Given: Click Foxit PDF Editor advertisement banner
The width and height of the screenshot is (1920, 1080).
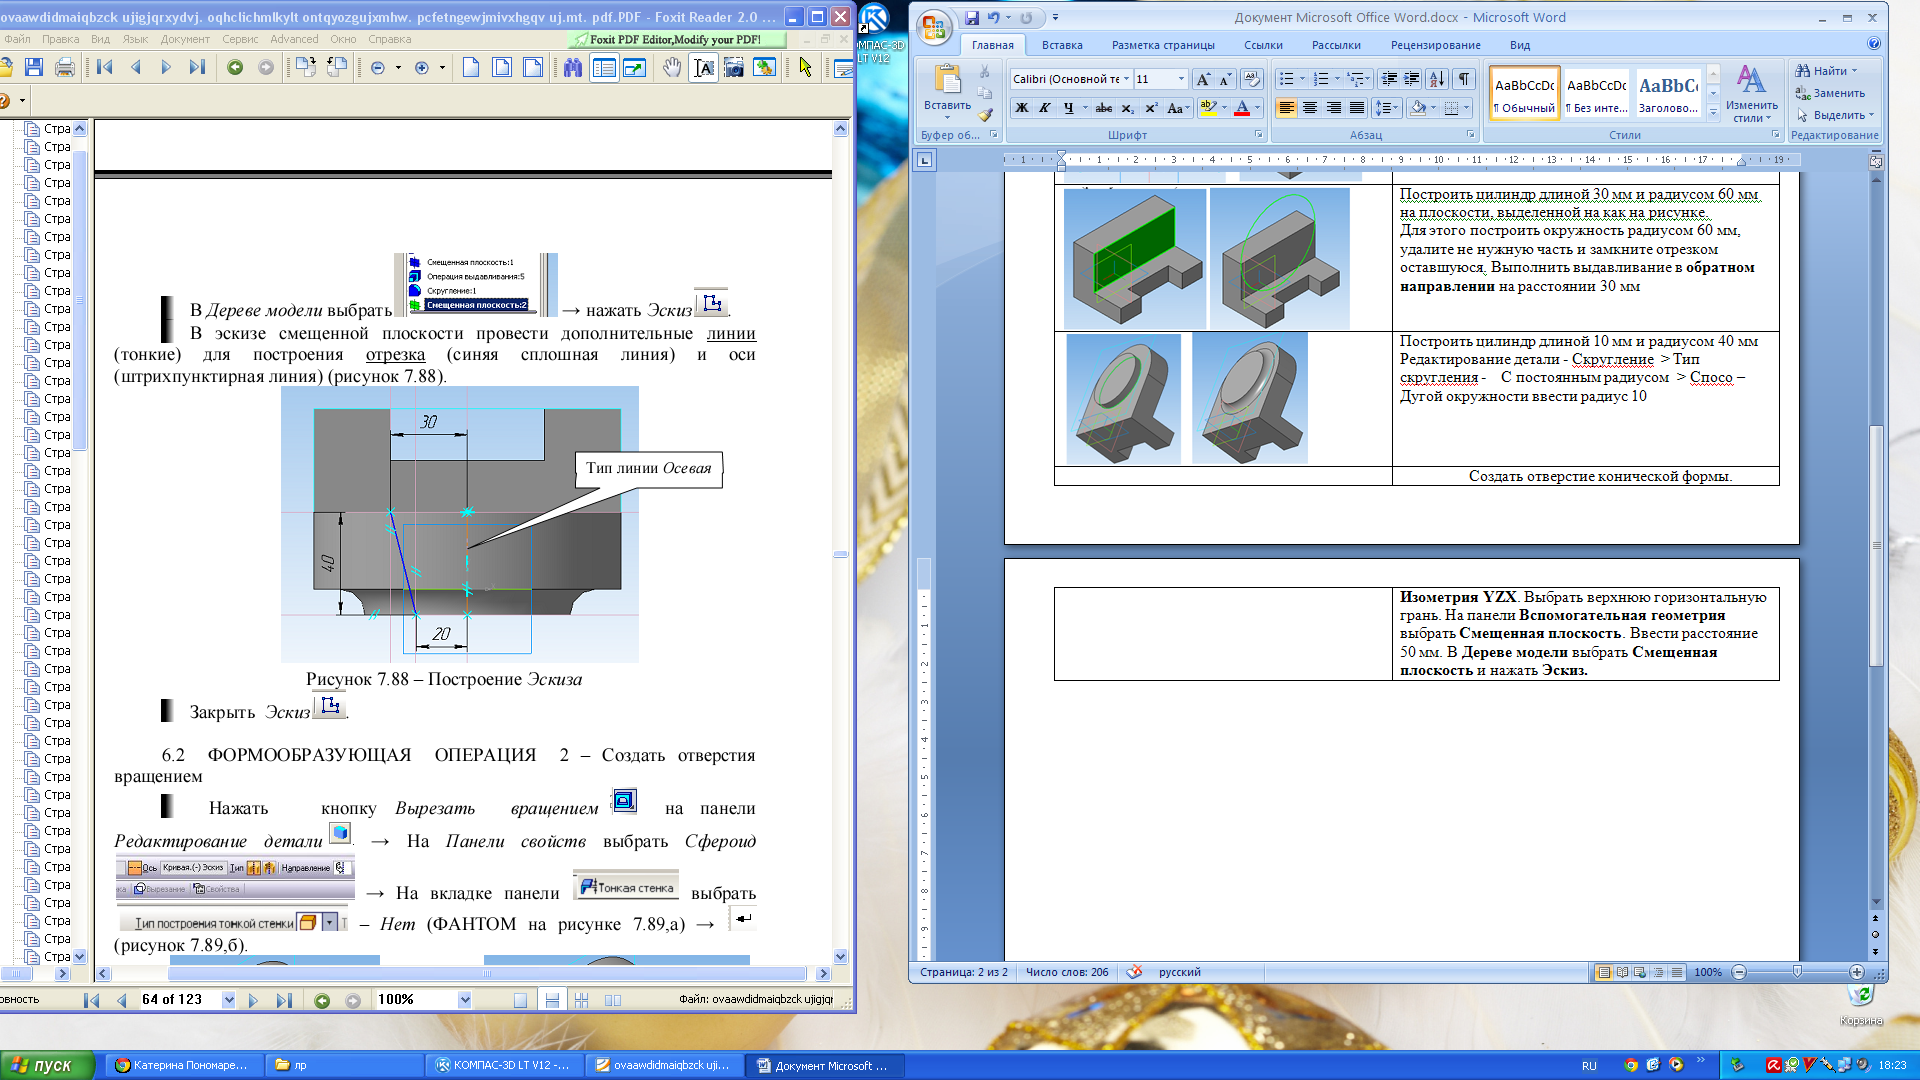Looking at the screenshot, I should [x=676, y=39].
